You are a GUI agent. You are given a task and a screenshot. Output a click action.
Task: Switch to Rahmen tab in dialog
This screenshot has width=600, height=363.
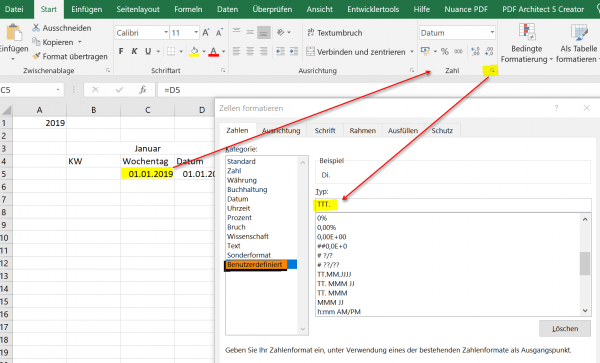363,130
